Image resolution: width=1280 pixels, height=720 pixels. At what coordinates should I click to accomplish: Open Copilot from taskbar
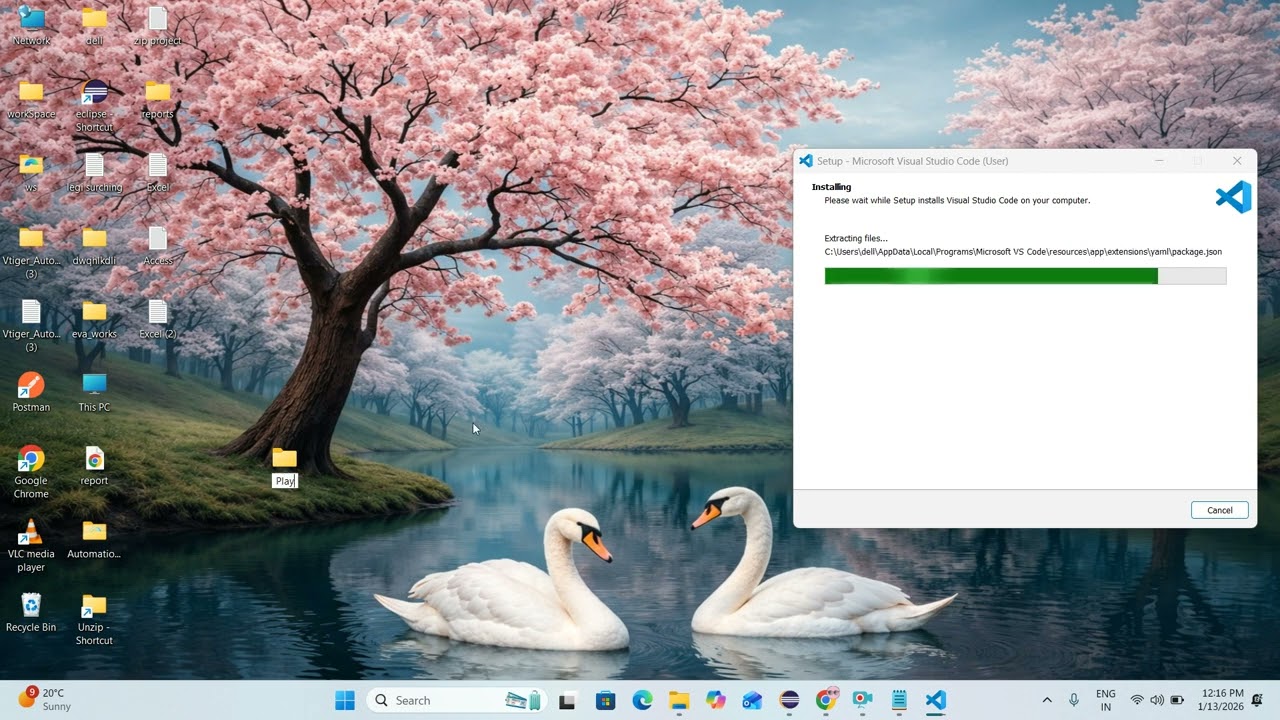coord(715,700)
